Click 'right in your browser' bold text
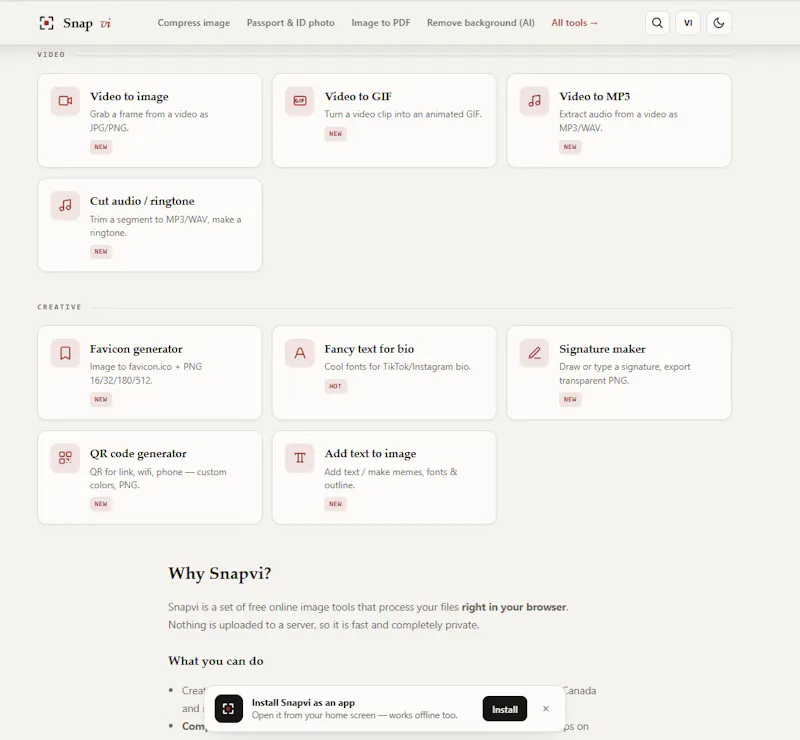This screenshot has height=740, width=800. coord(514,607)
